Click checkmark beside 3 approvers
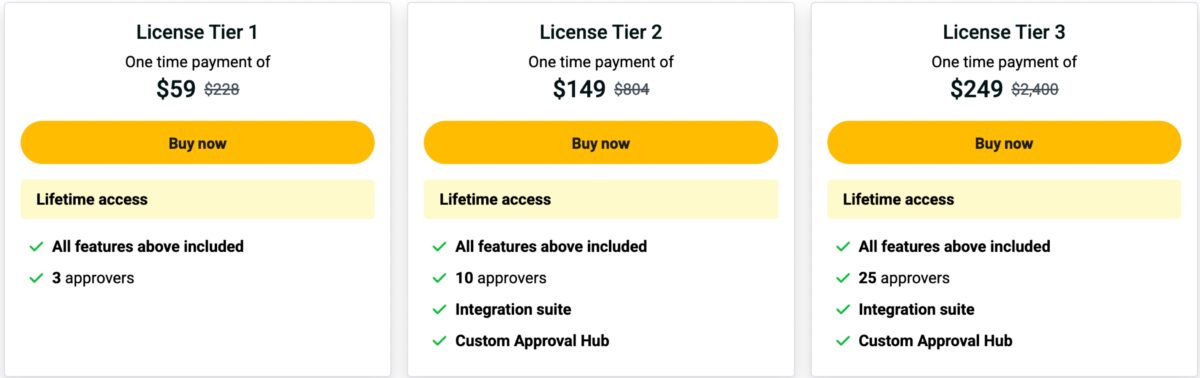1200x378 pixels. [x=36, y=278]
